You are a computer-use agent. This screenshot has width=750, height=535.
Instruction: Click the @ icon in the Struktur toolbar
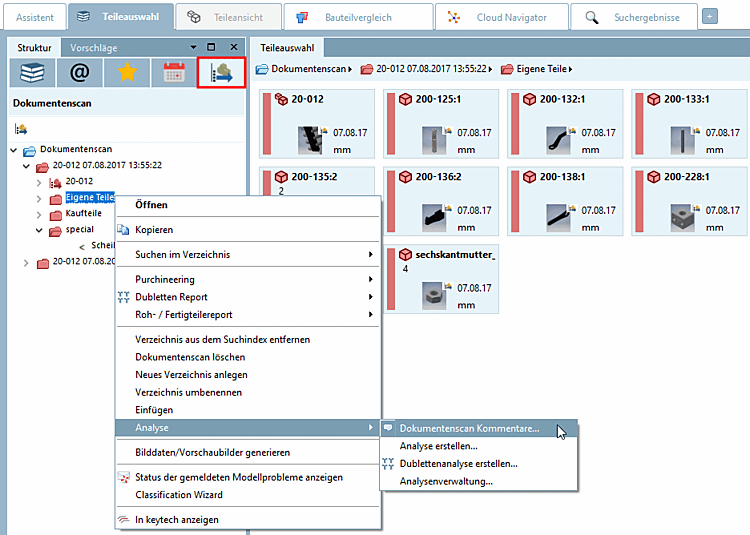[79, 73]
